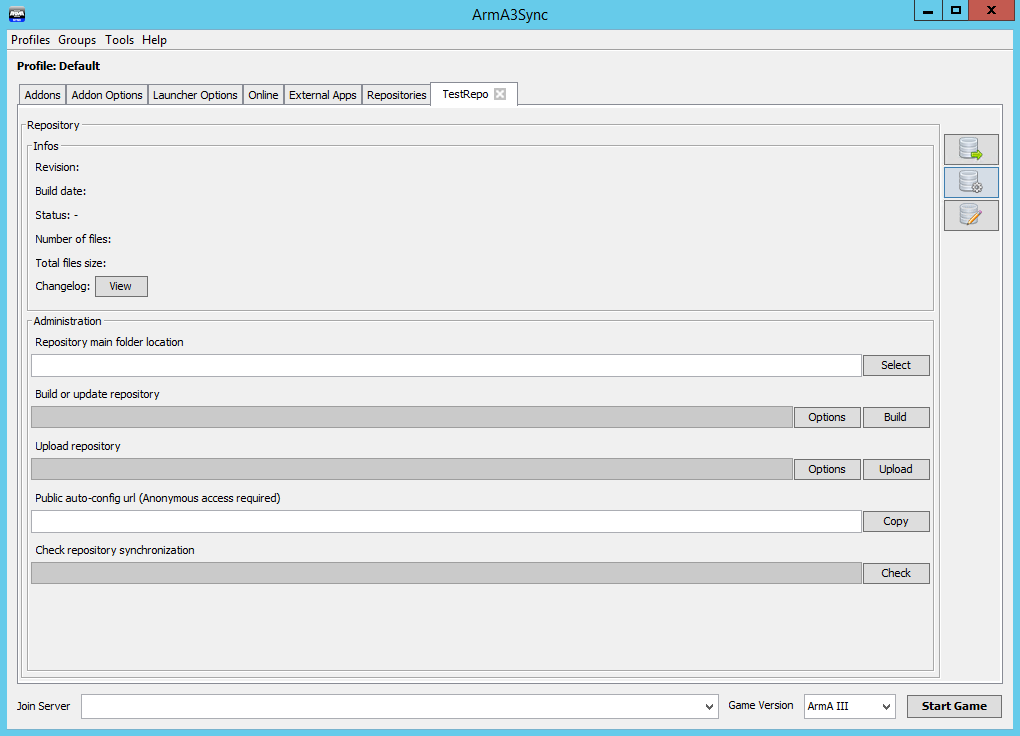Expand the Join Server dropdown
This screenshot has height=736, width=1020.
pyautogui.click(x=709, y=707)
